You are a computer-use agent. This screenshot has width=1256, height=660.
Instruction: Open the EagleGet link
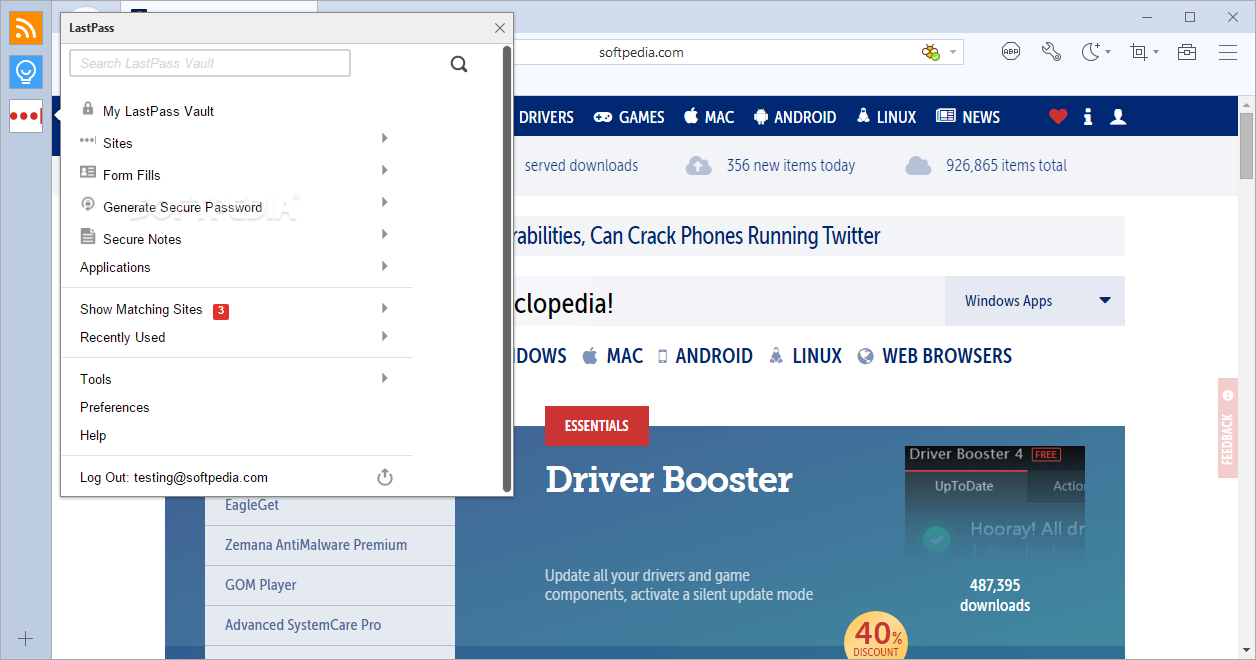pyautogui.click(x=252, y=505)
